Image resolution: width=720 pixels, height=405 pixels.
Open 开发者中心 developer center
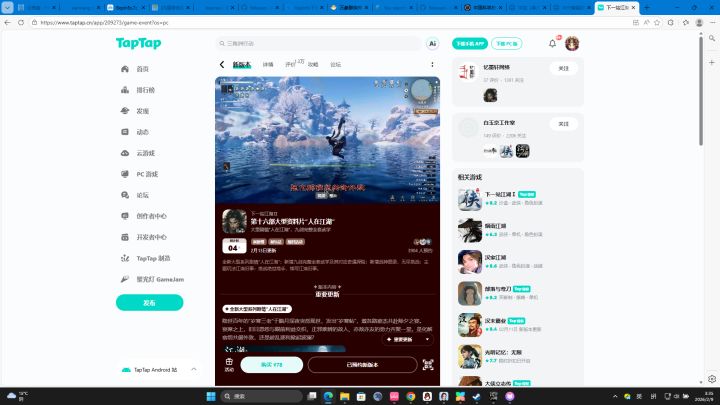(x=151, y=237)
